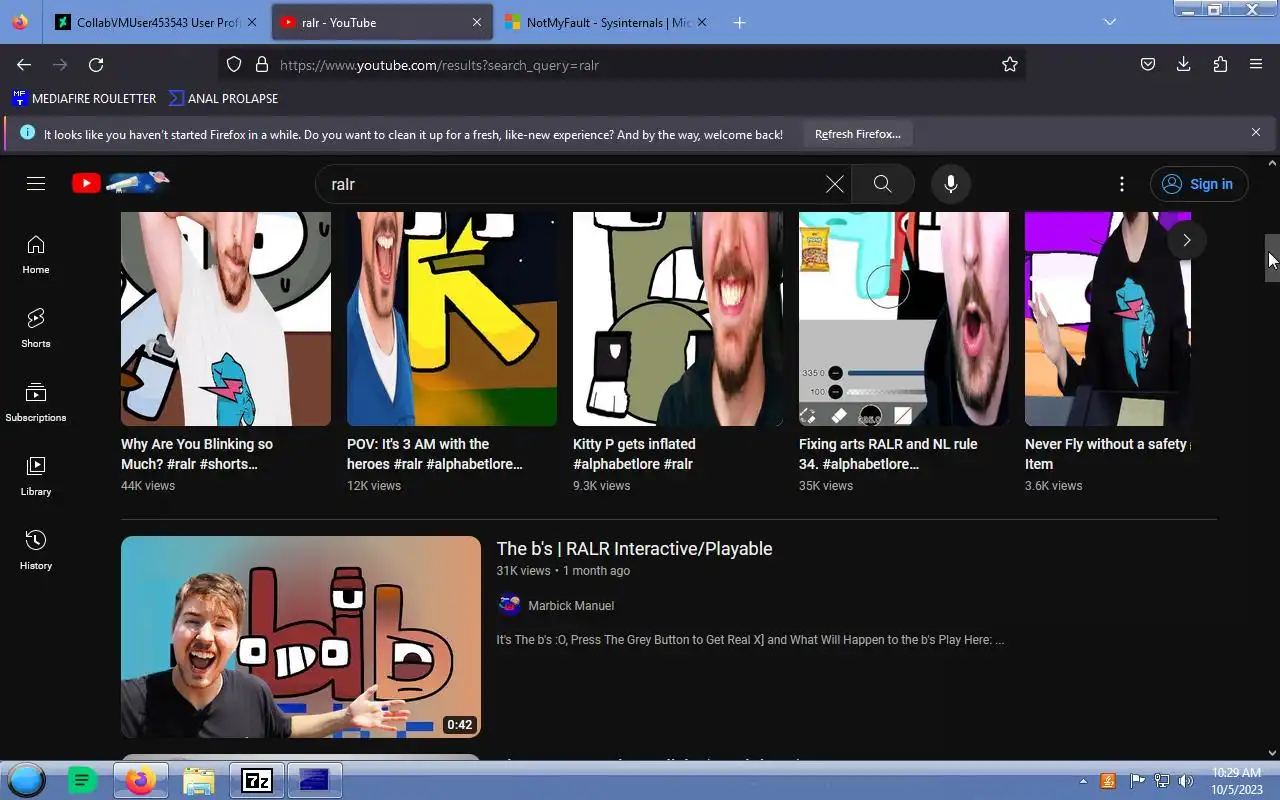This screenshot has width=1280, height=800.
Task: Close the ralr YouTube tab
Action: [x=477, y=22]
